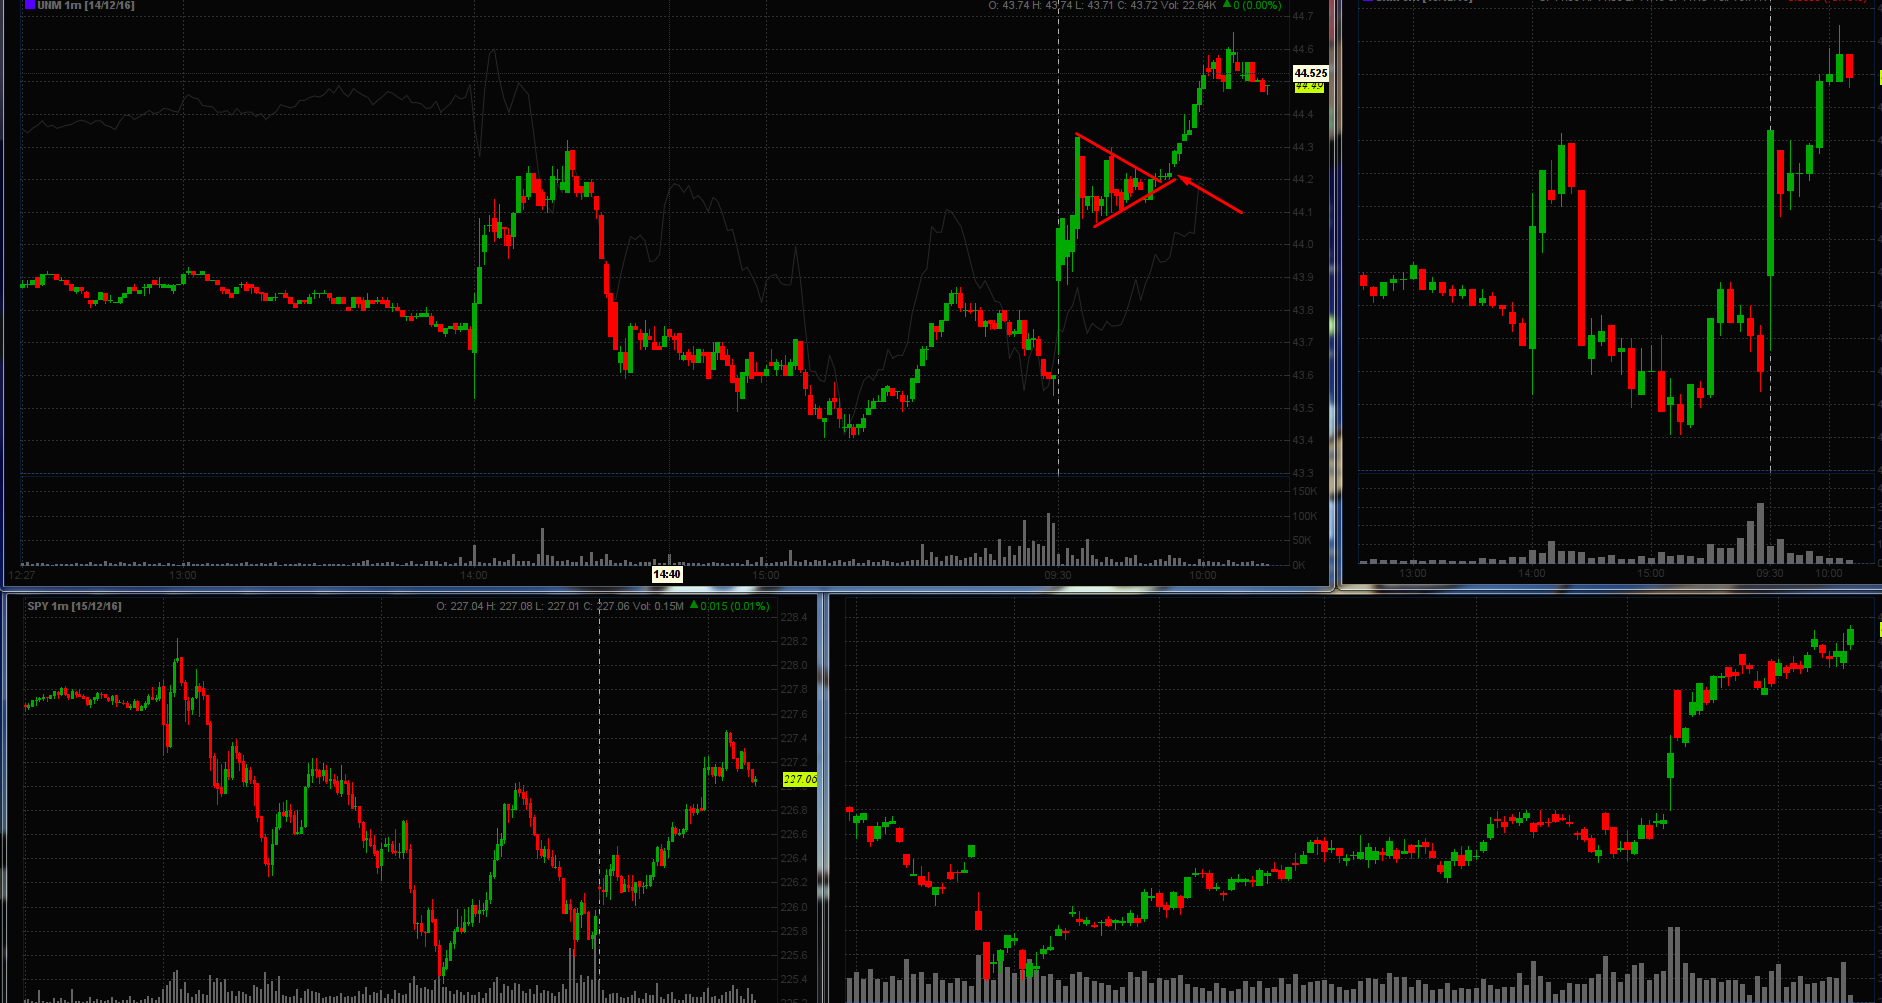Click 15:00 on the top-right chart time axis

coord(1651,573)
